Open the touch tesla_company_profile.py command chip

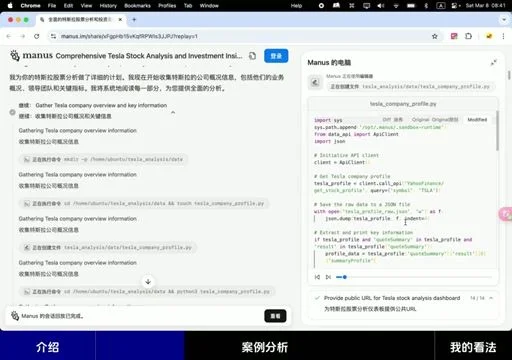click(144, 203)
